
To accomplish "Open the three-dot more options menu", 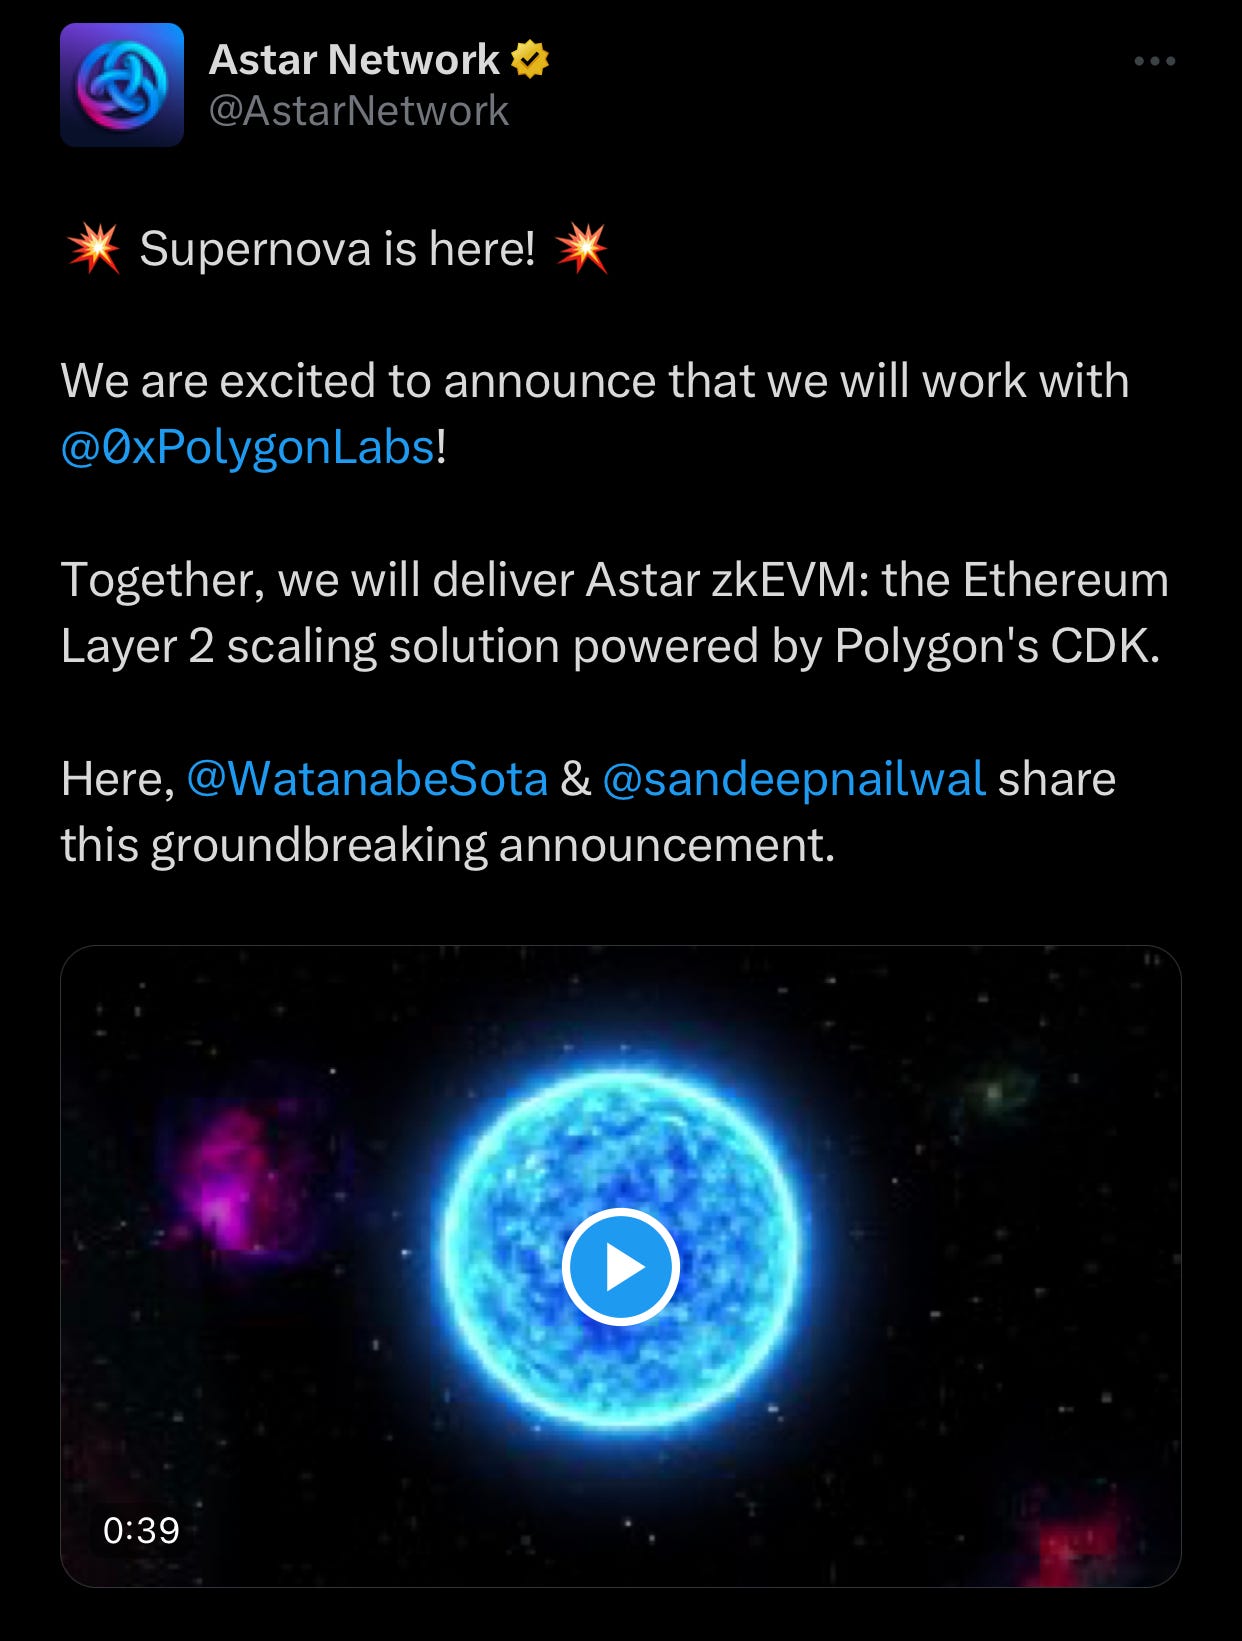I will coord(1154,61).
